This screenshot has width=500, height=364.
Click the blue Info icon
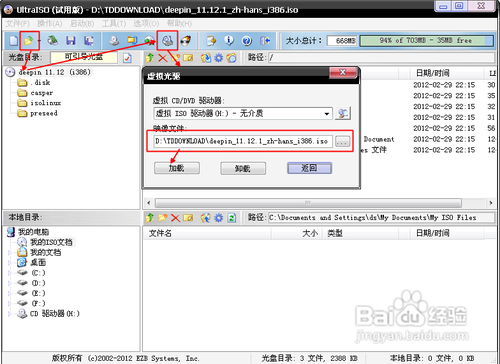point(229,41)
